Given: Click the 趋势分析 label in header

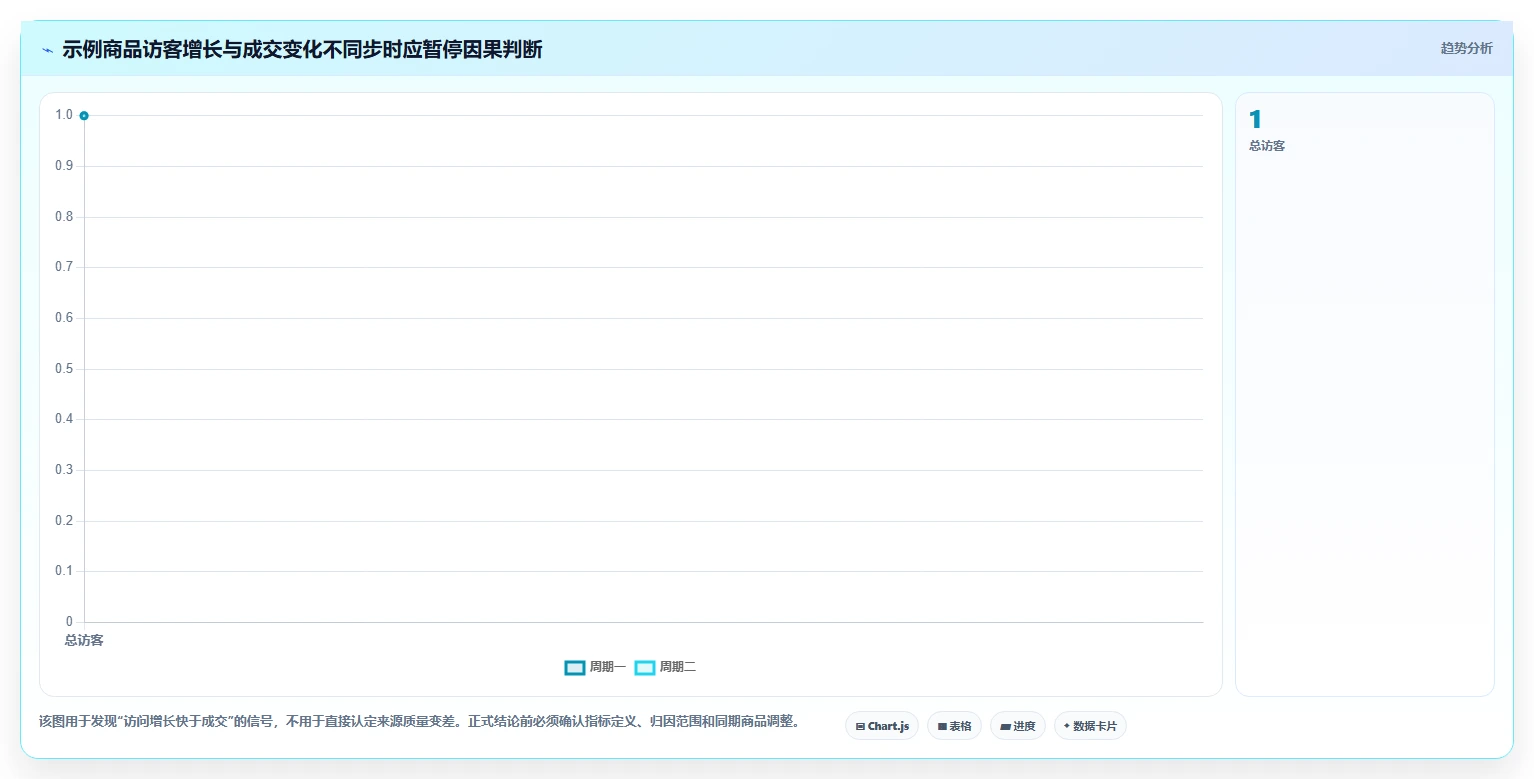Looking at the screenshot, I should click(x=1466, y=49).
